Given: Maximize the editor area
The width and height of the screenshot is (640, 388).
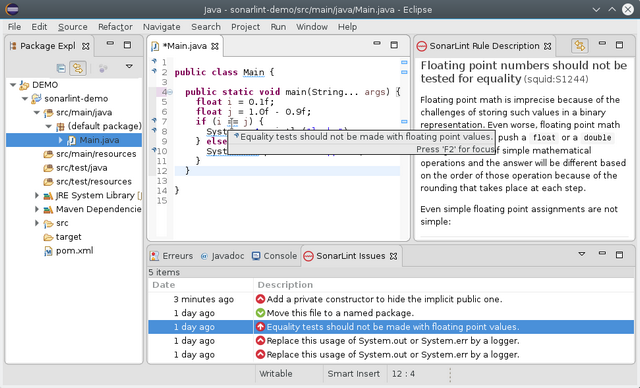Looking at the screenshot, I should tap(394, 45).
